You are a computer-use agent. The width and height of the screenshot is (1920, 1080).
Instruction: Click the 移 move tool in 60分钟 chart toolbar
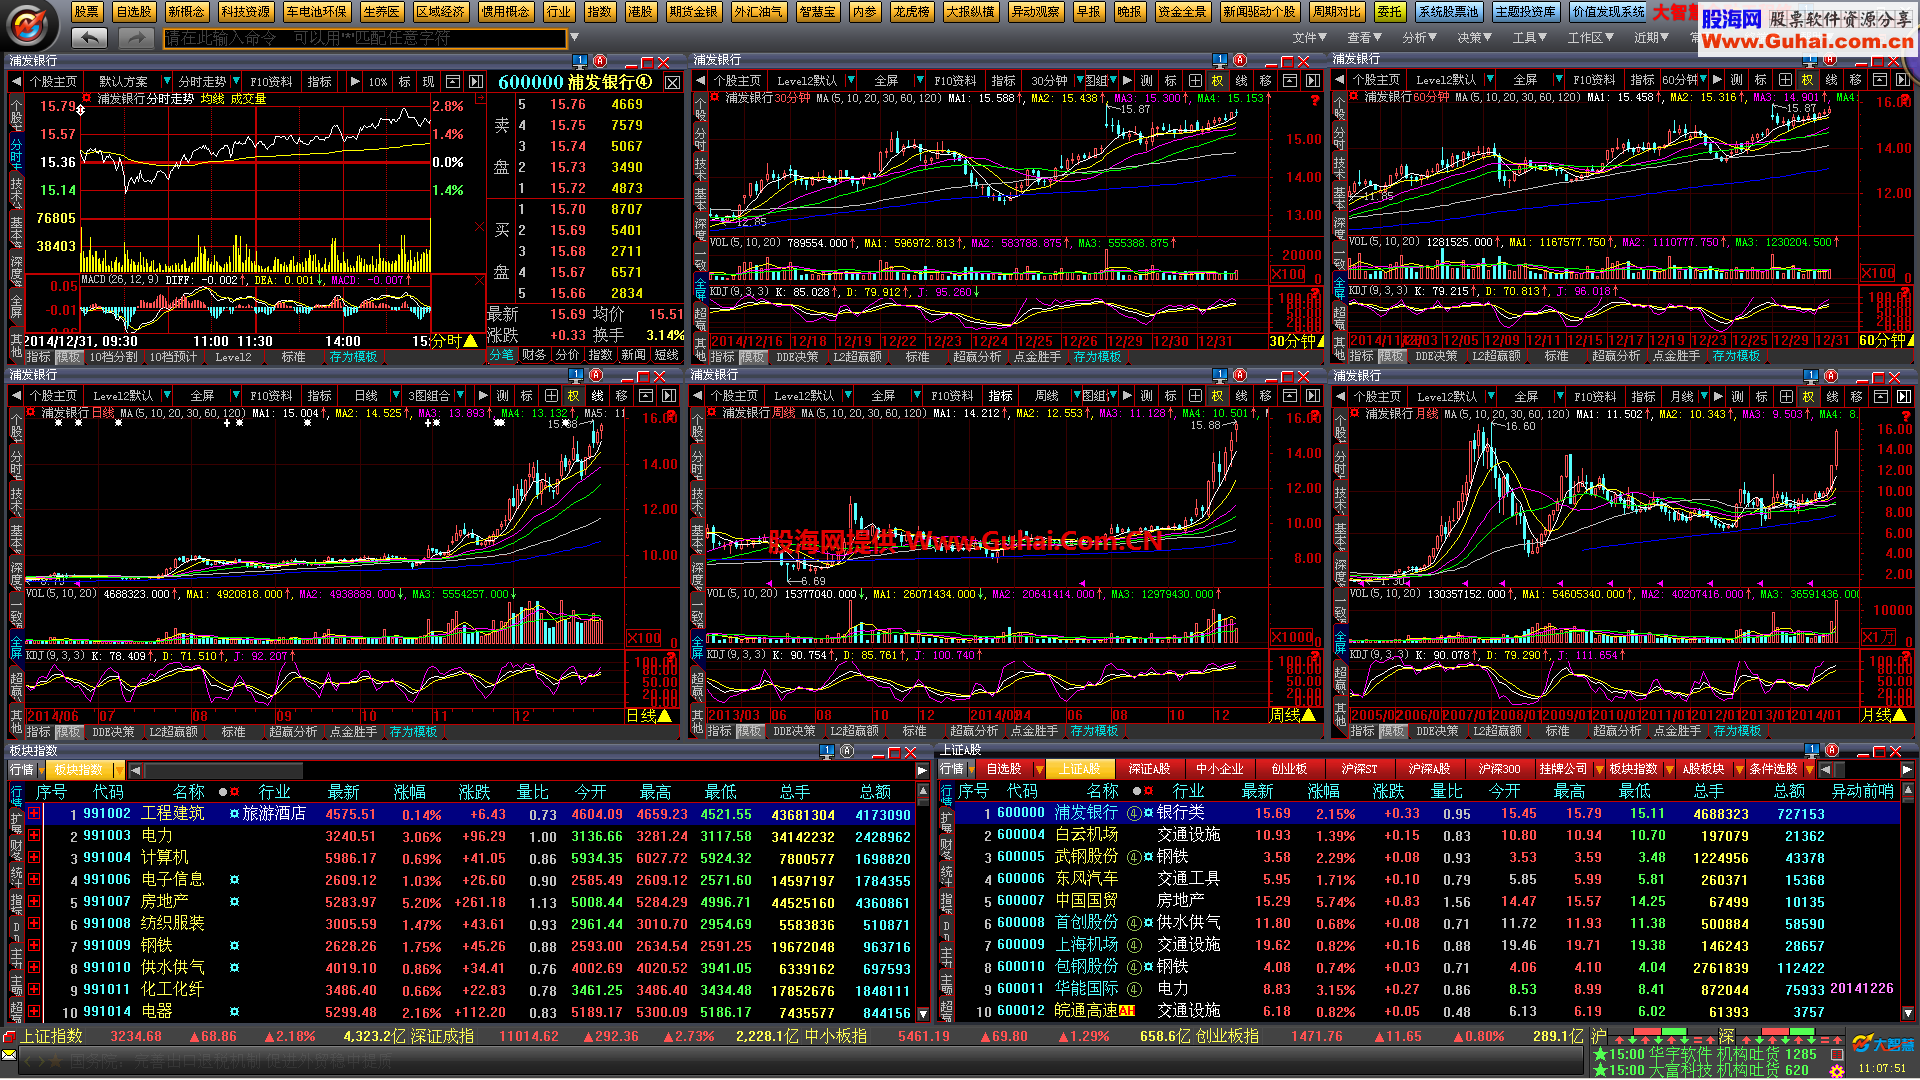(1857, 80)
